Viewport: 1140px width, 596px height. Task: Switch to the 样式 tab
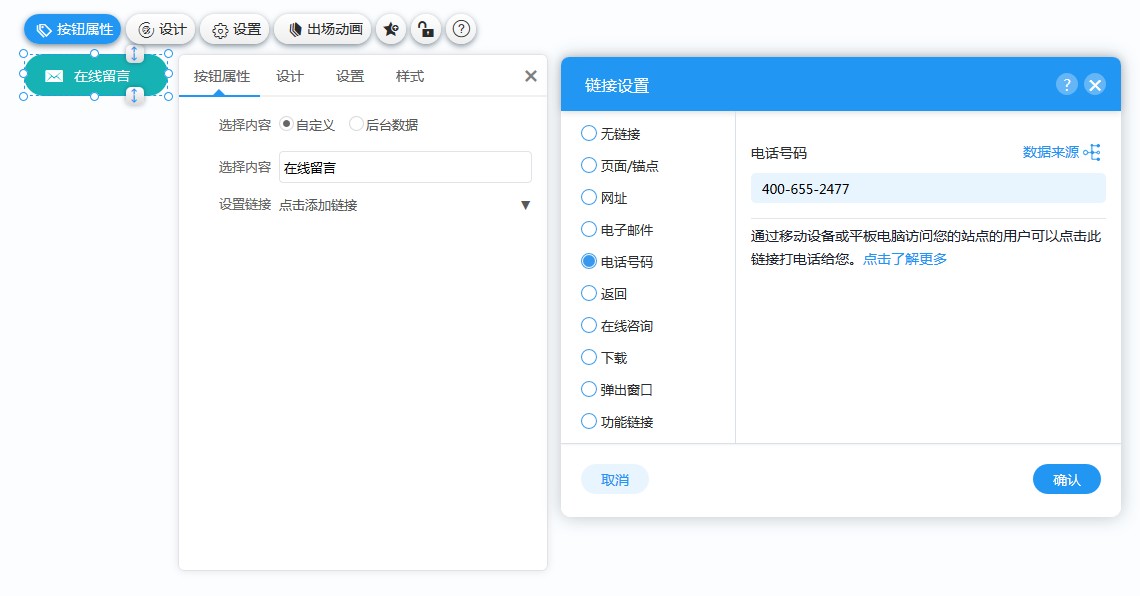tap(409, 76)
